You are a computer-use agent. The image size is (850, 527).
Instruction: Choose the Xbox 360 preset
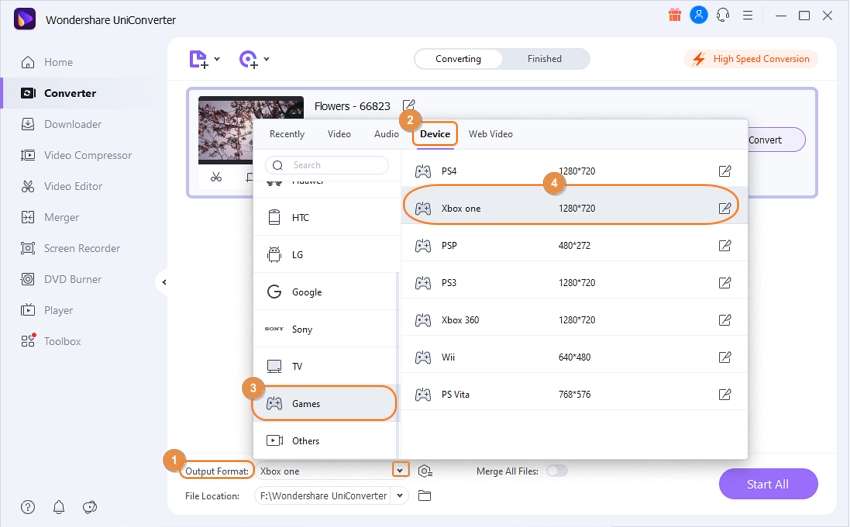pyautogui.click(x=574, y=320)
